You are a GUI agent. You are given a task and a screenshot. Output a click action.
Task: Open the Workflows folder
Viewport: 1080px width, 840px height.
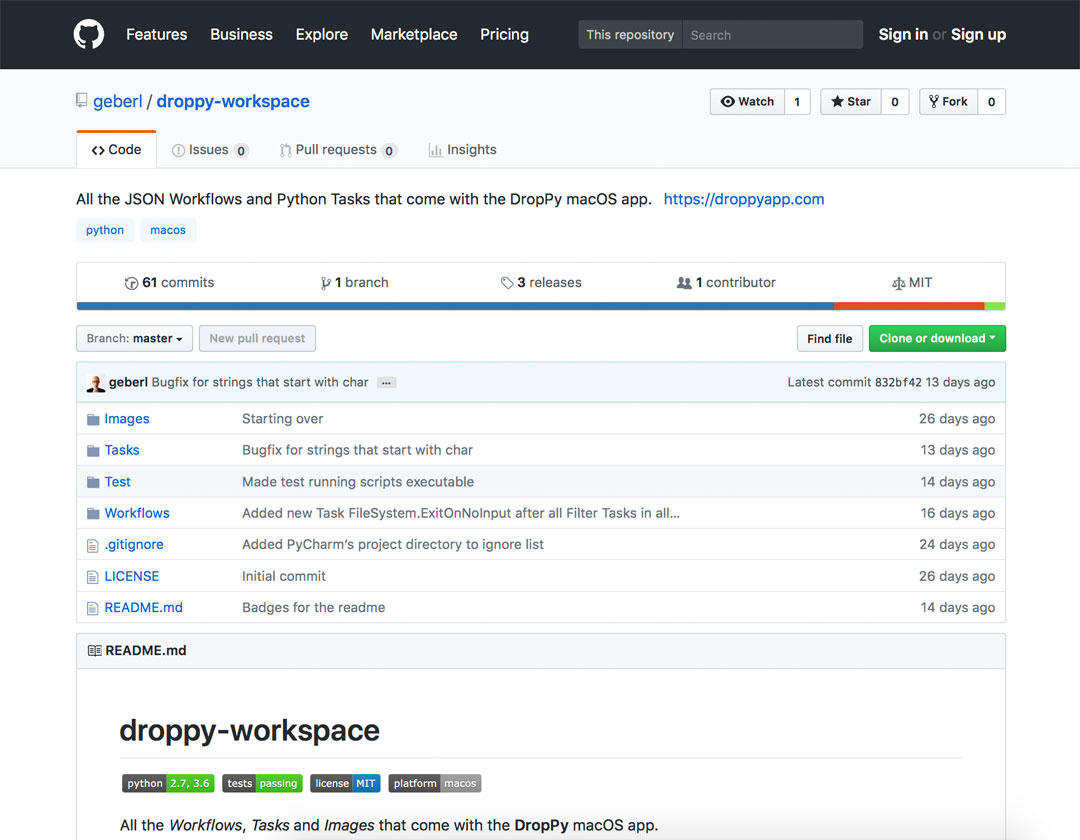[137, 513]
